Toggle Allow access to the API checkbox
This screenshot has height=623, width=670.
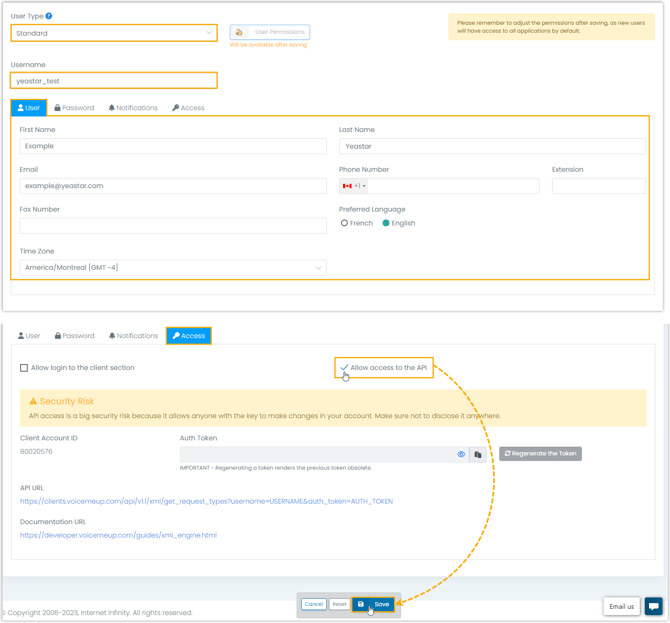click(345, 368)
